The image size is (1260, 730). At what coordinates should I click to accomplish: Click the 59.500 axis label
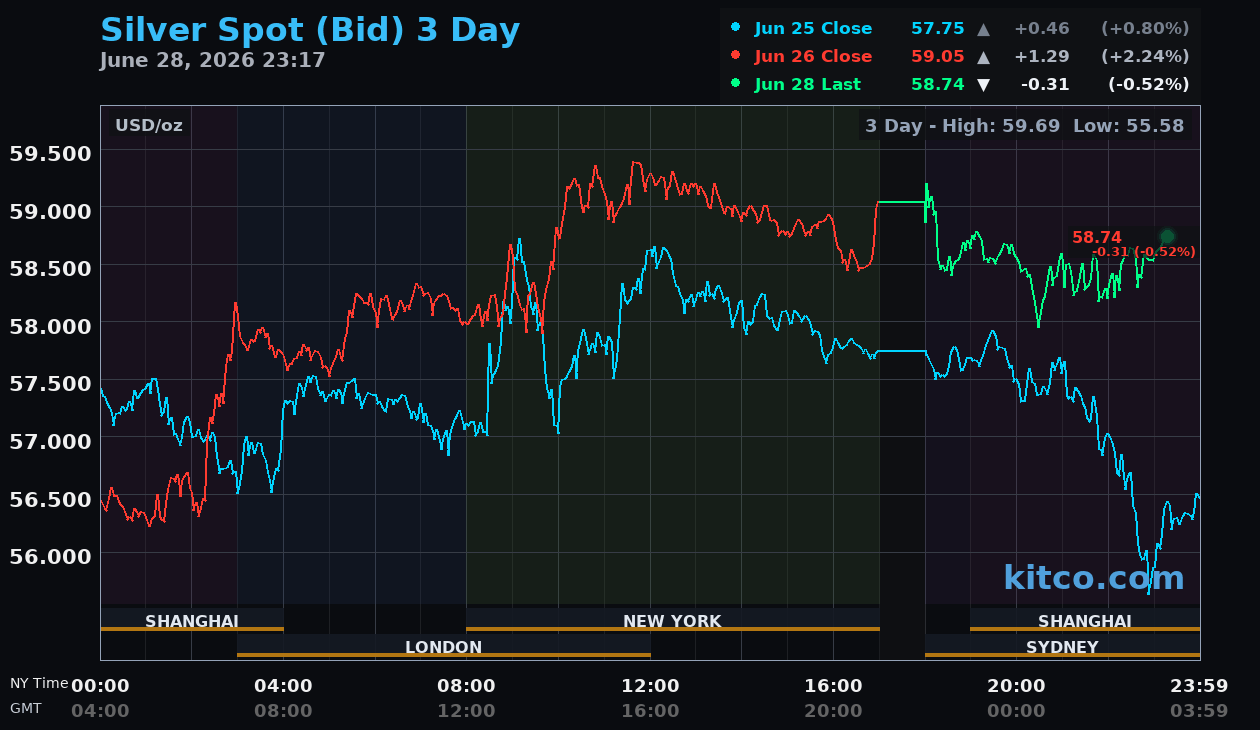[50, 153]
